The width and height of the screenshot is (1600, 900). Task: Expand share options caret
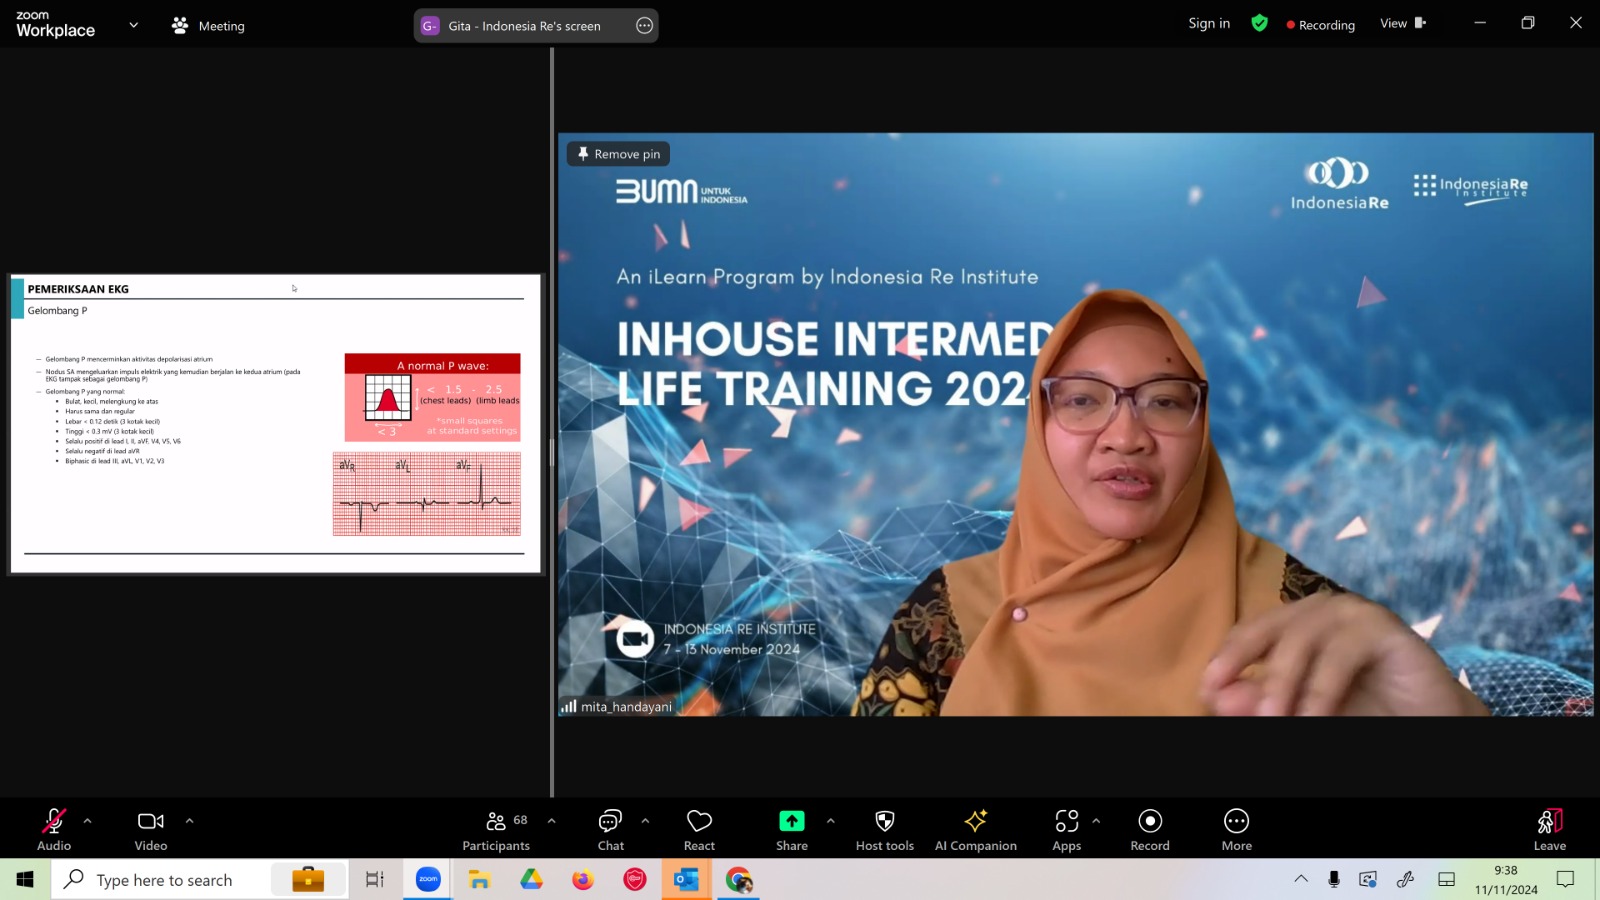pos(830,821)
